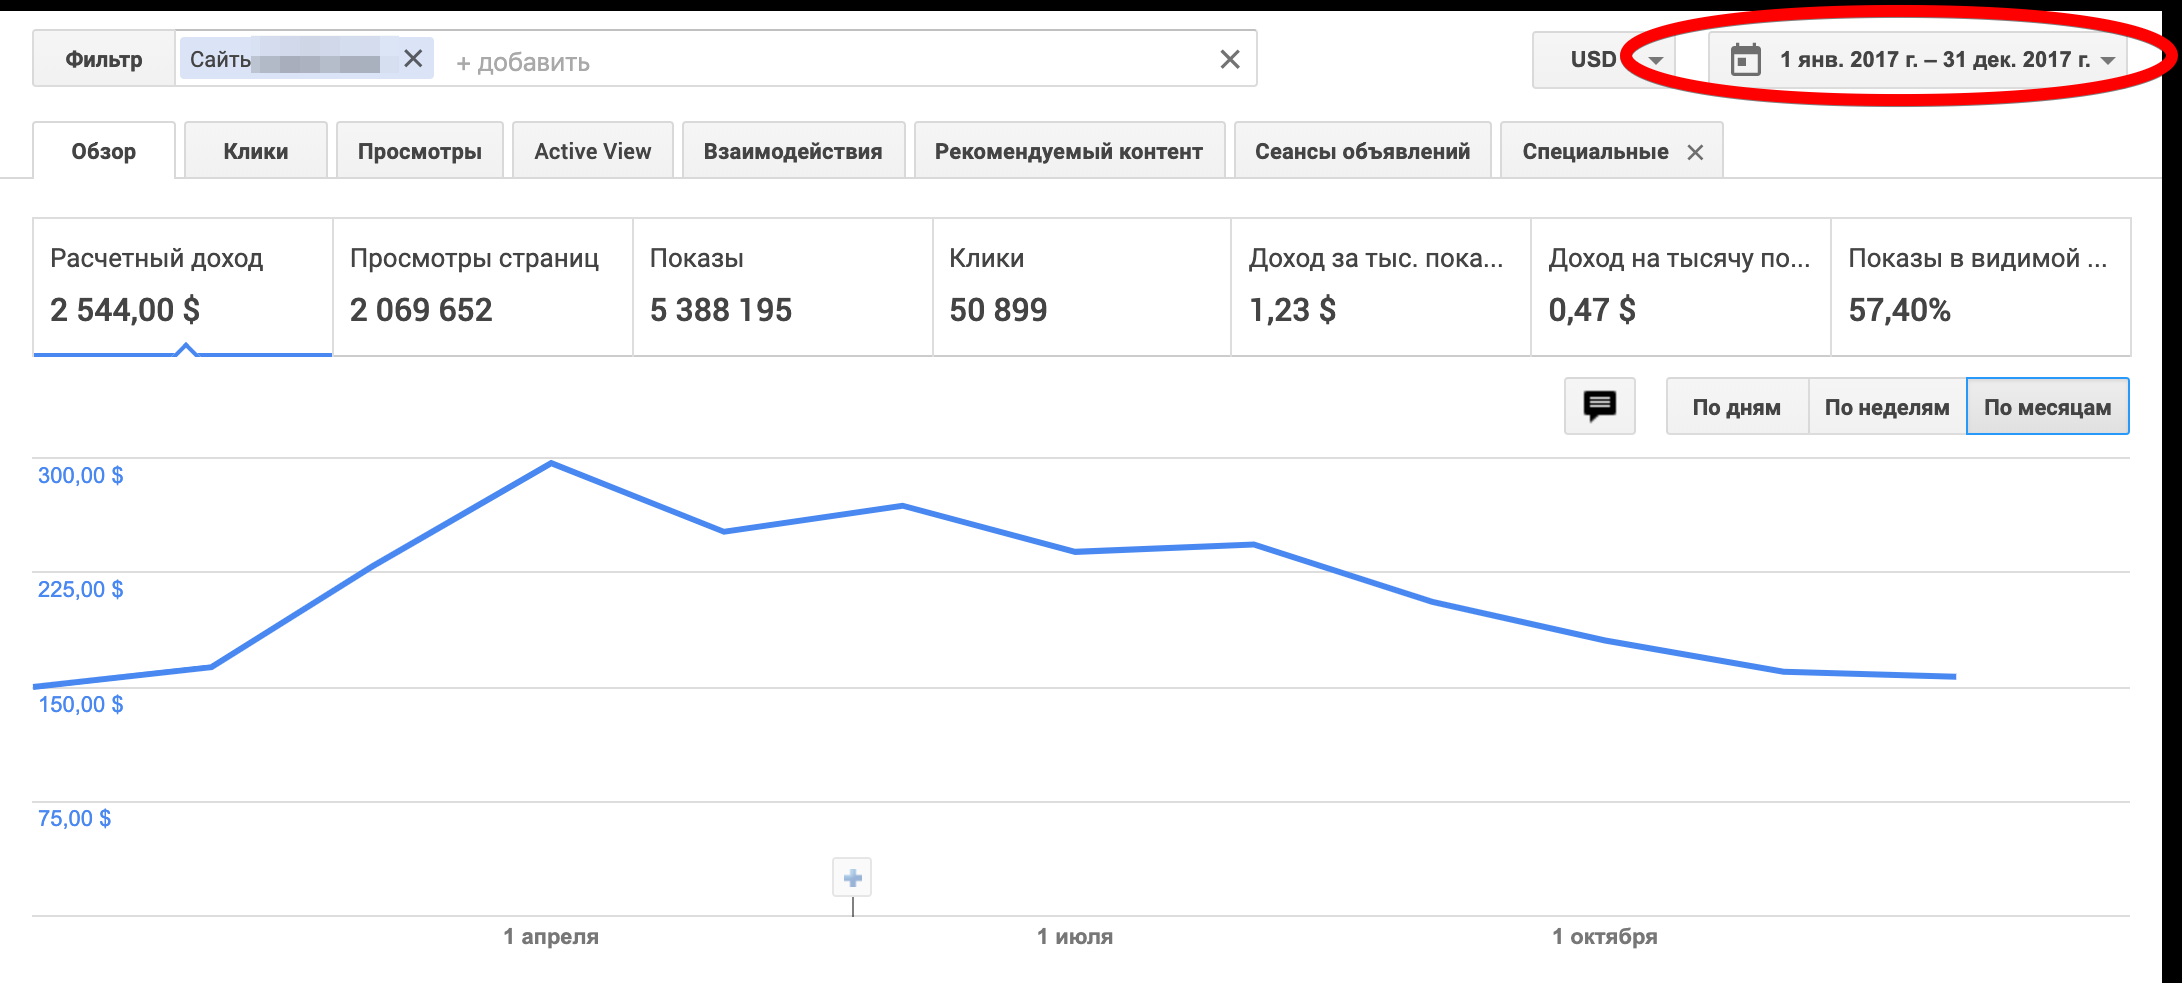Click the plus marker on chart axis
The width and height of the screenshot is (2182, 983).
[852, 878]
